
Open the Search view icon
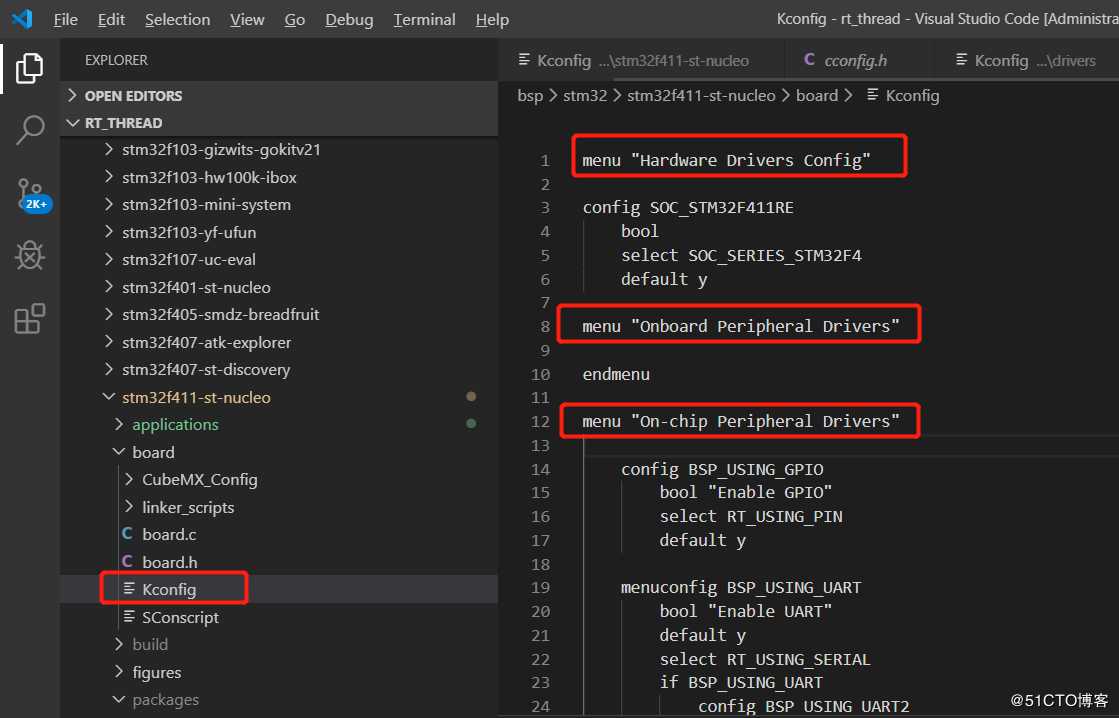[29, 130]
